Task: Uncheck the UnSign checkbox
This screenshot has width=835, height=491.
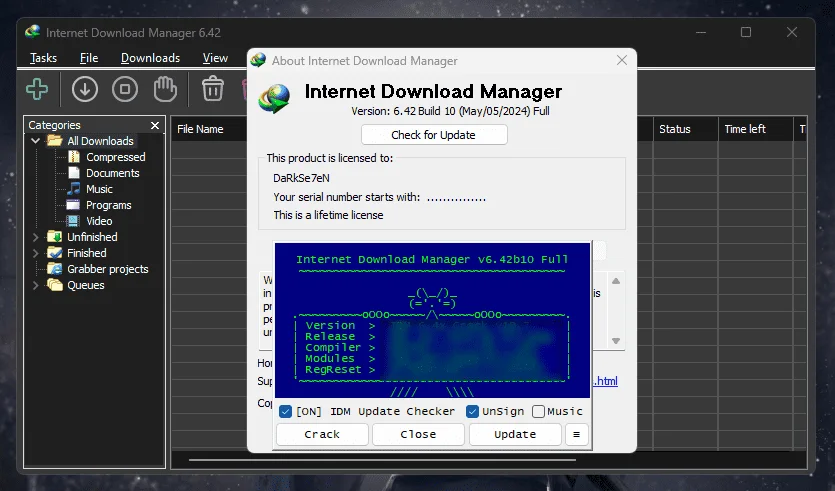Action: coord(472,412)
